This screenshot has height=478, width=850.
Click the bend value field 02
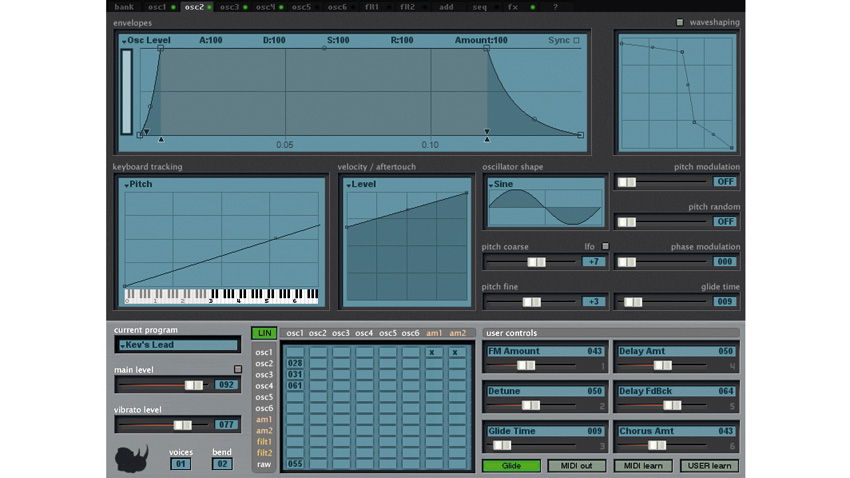(222, 464)
